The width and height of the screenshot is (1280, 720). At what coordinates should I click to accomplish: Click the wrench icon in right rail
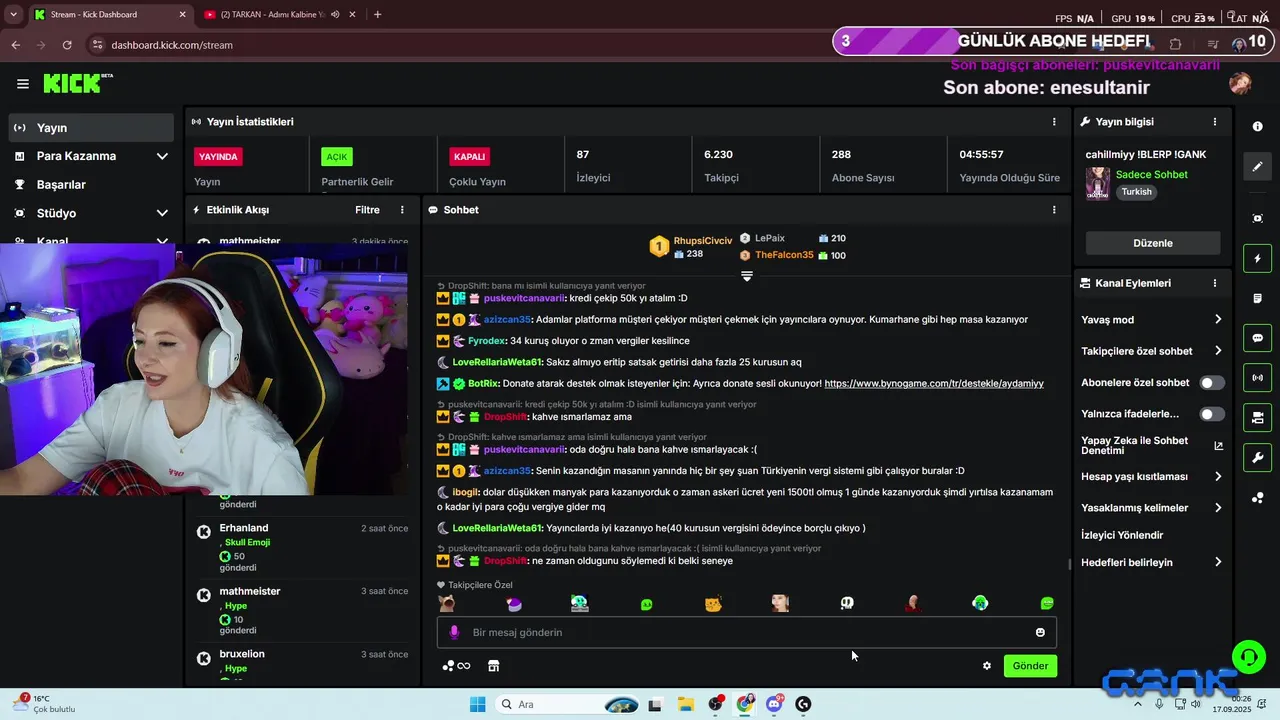(1258, 458)
